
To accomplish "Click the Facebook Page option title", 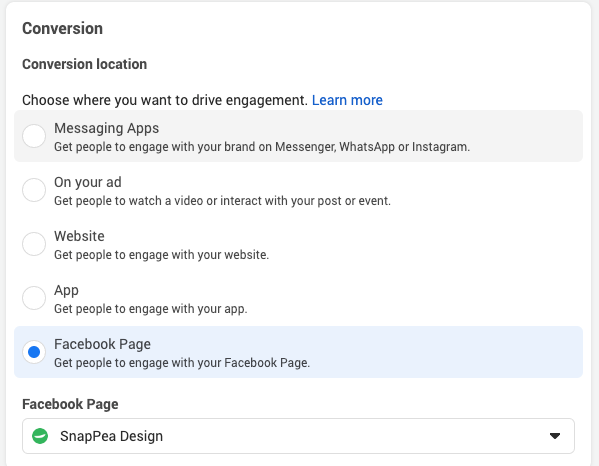I will click(102, 344).
